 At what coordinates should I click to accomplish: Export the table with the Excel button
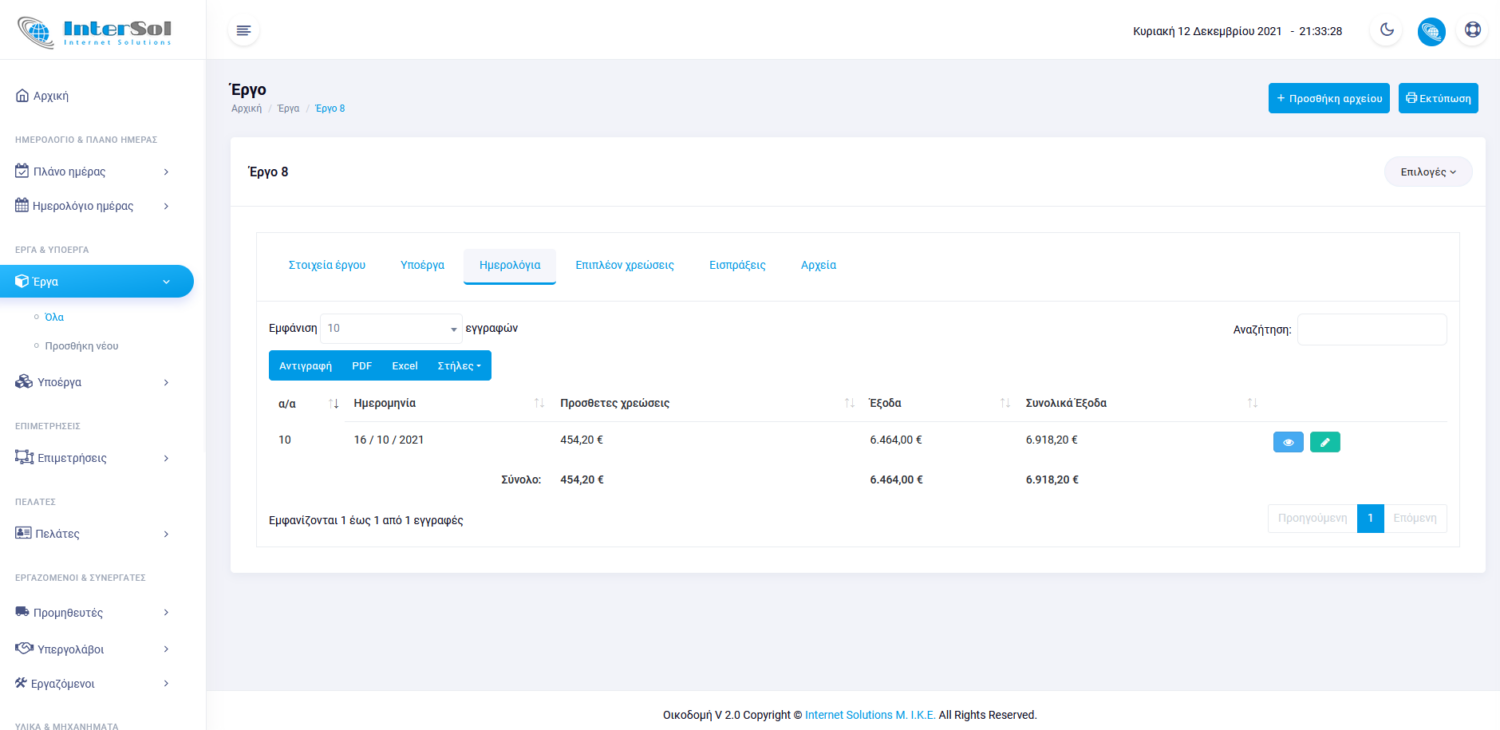point(405,366)
